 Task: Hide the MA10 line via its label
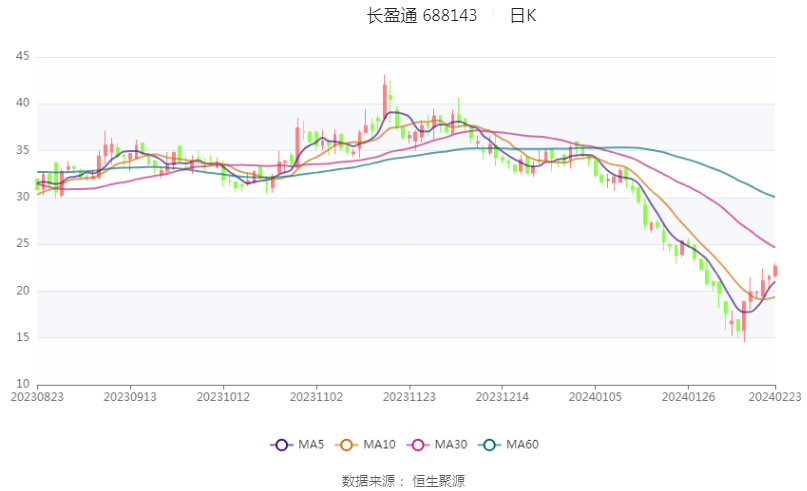[x=379, y=445]
